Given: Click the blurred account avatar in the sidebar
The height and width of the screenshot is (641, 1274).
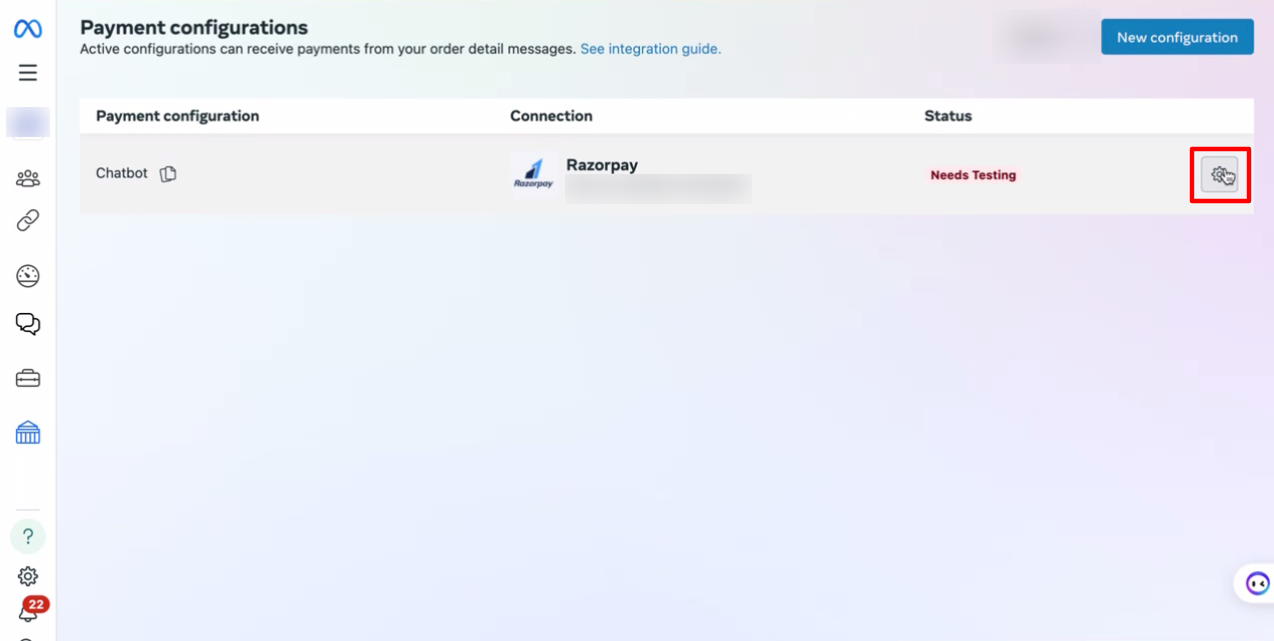Looking at the screenshot, I should (28, 123).
